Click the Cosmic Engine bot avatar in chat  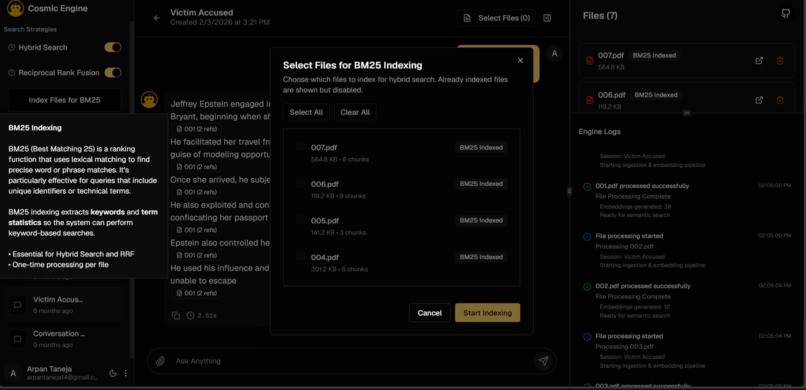tap(149, 100)
